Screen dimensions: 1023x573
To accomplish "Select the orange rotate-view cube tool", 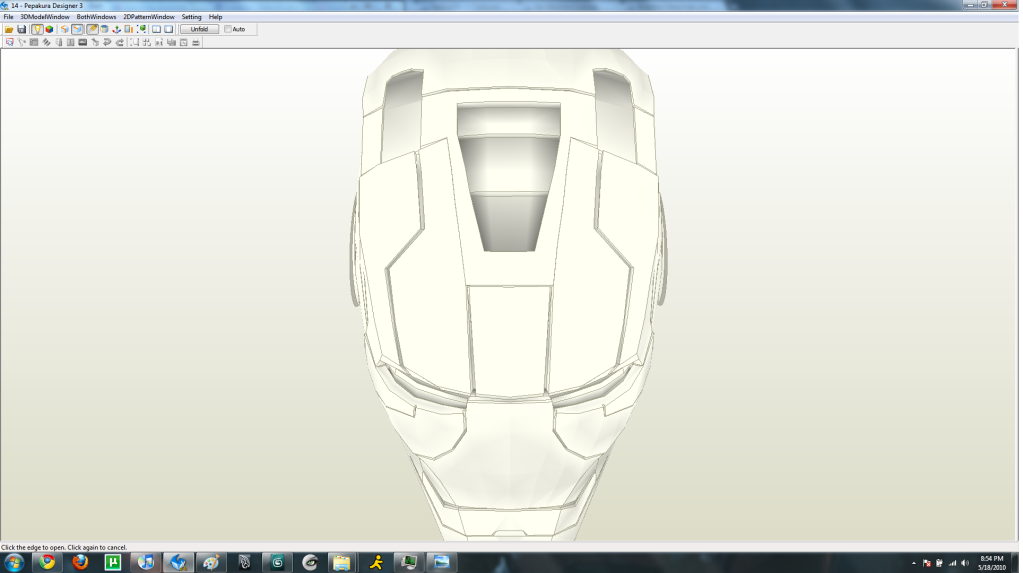I will point(65,29).
